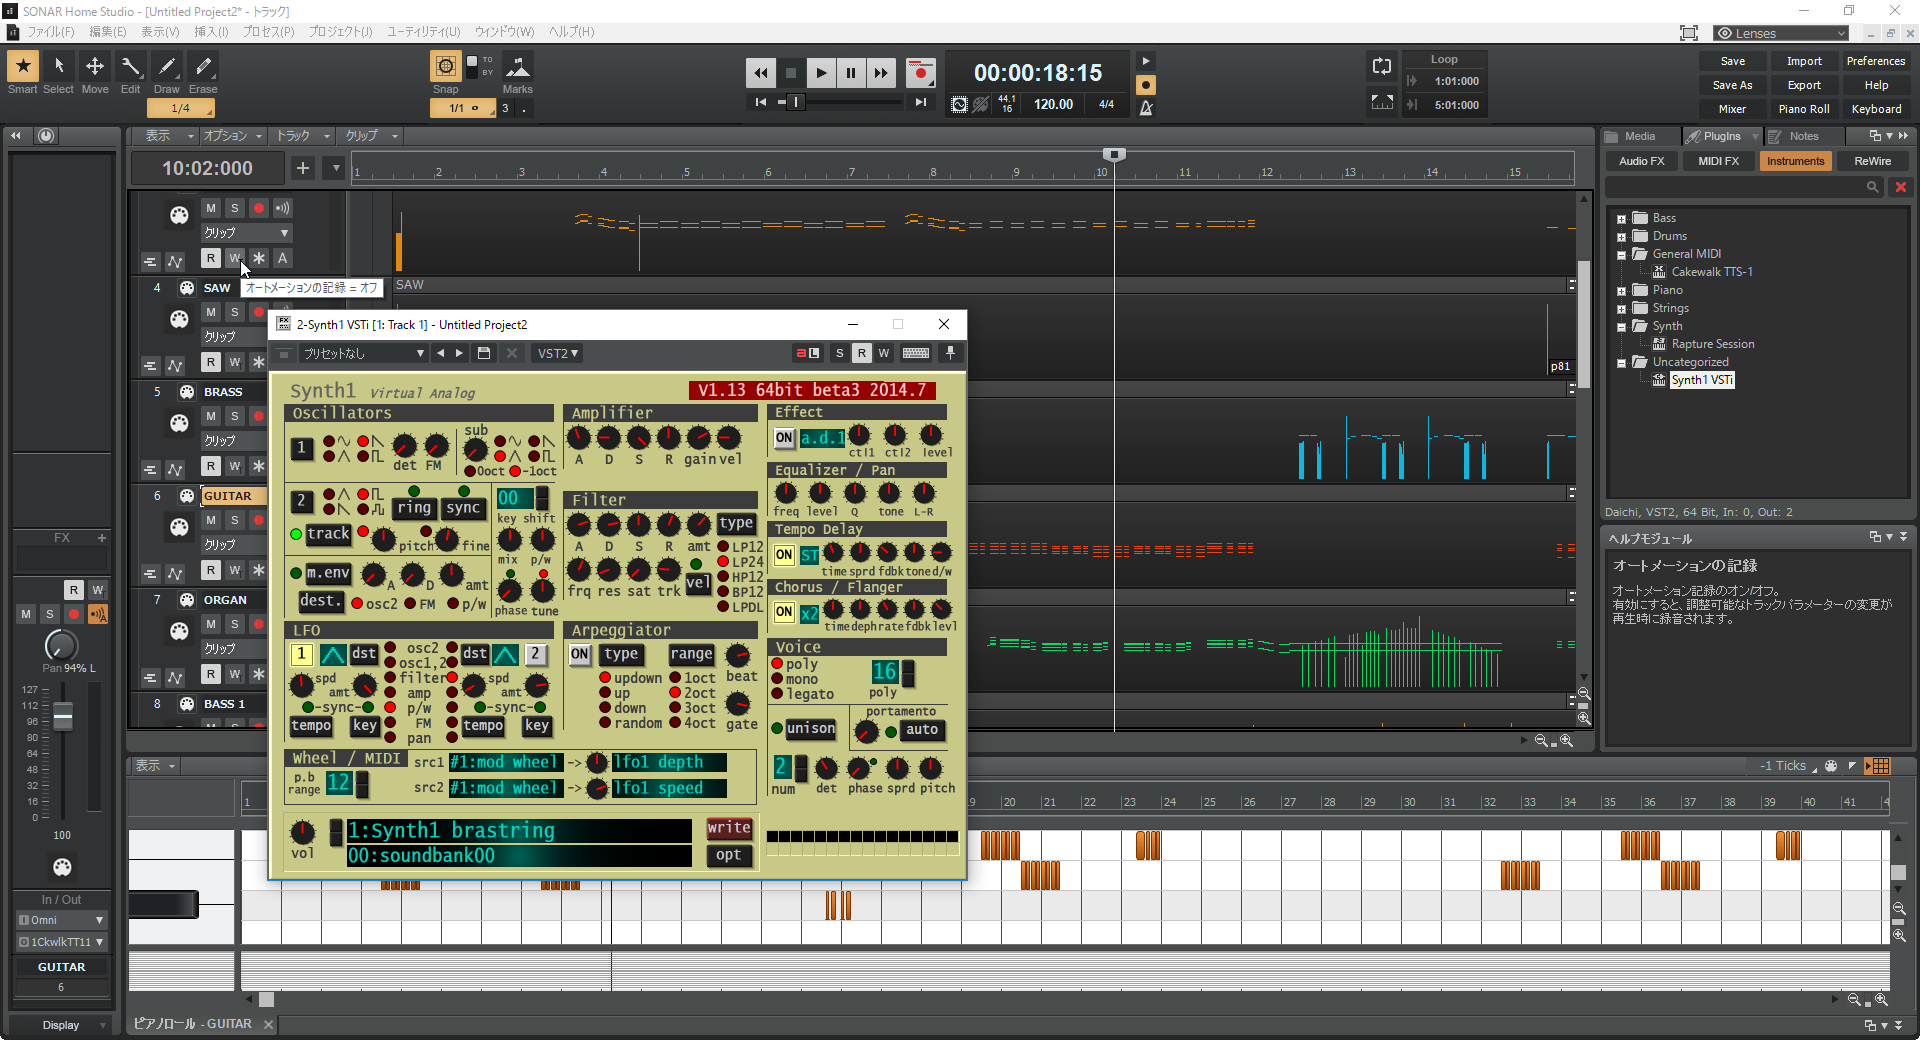Open the preset name dropdown in plugin header
Screen dimensions: 1920x1040
(363, 353)
